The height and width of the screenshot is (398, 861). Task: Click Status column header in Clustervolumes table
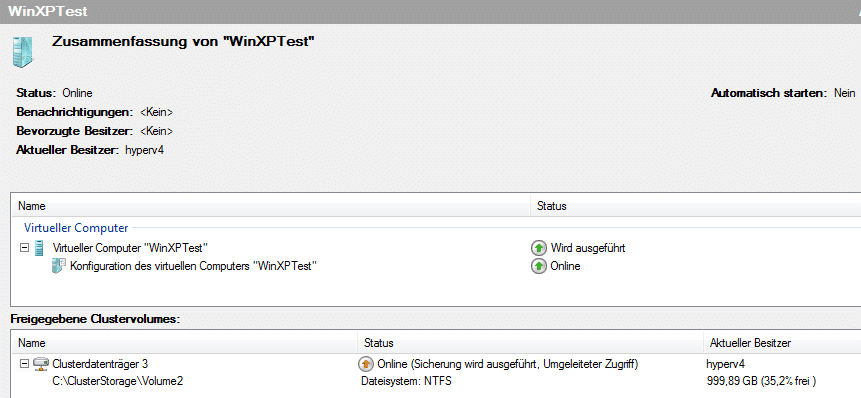(530, 343)
